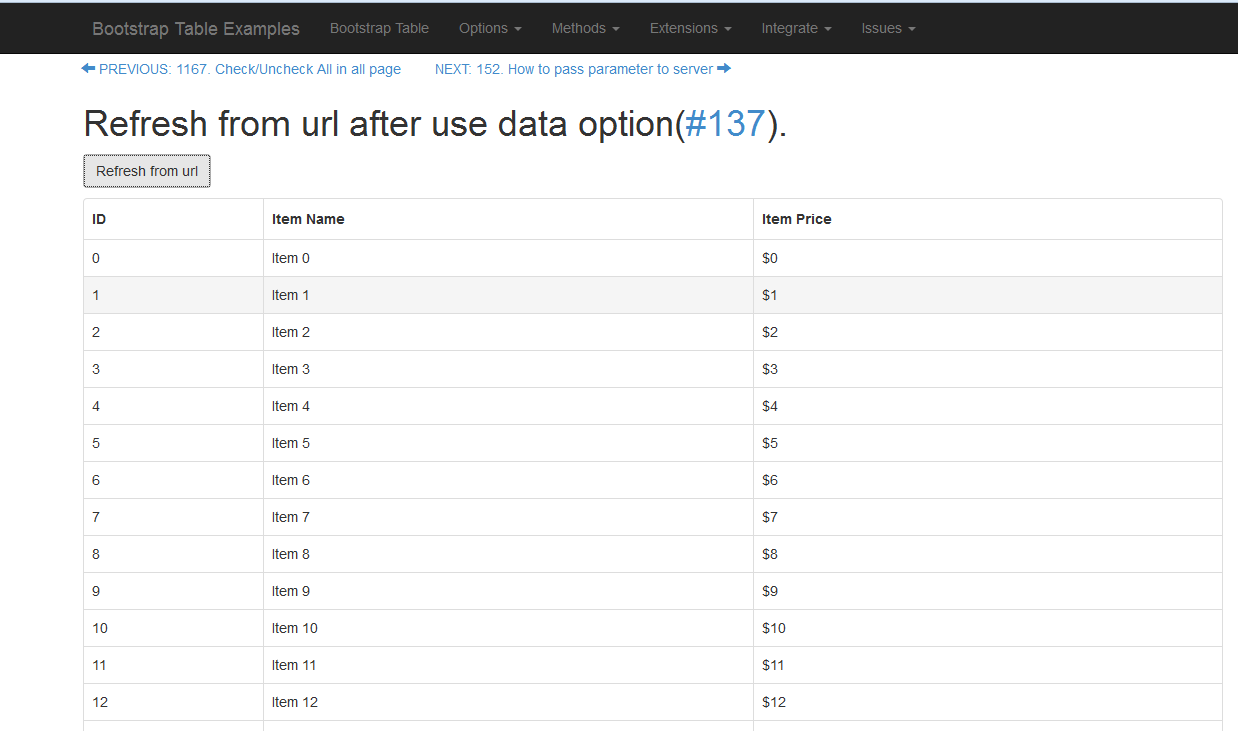Go to NEXT: 152 pass parameter link
Viewport: 1238px width, 731px height.
(x=583, y=69)
